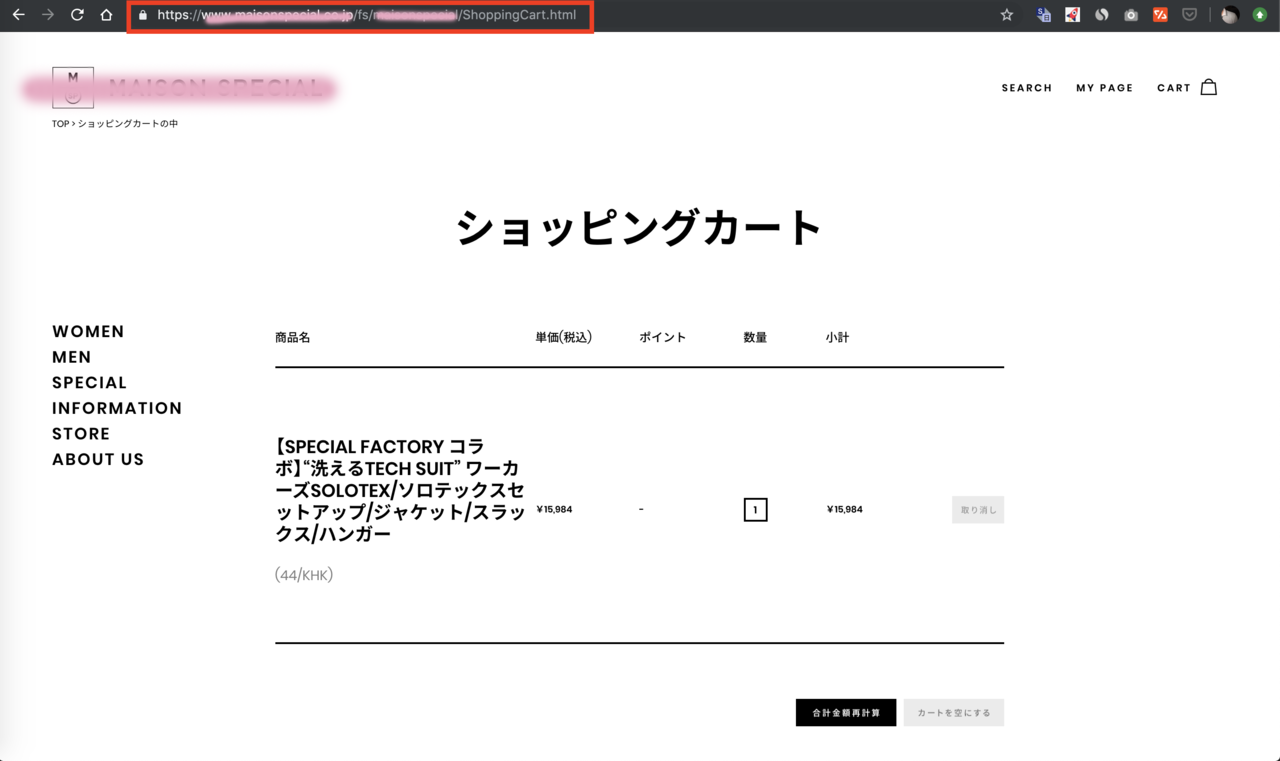1280x761 pixels.
Task: Open the INFORMATION menu item
Action: point(117,408)
